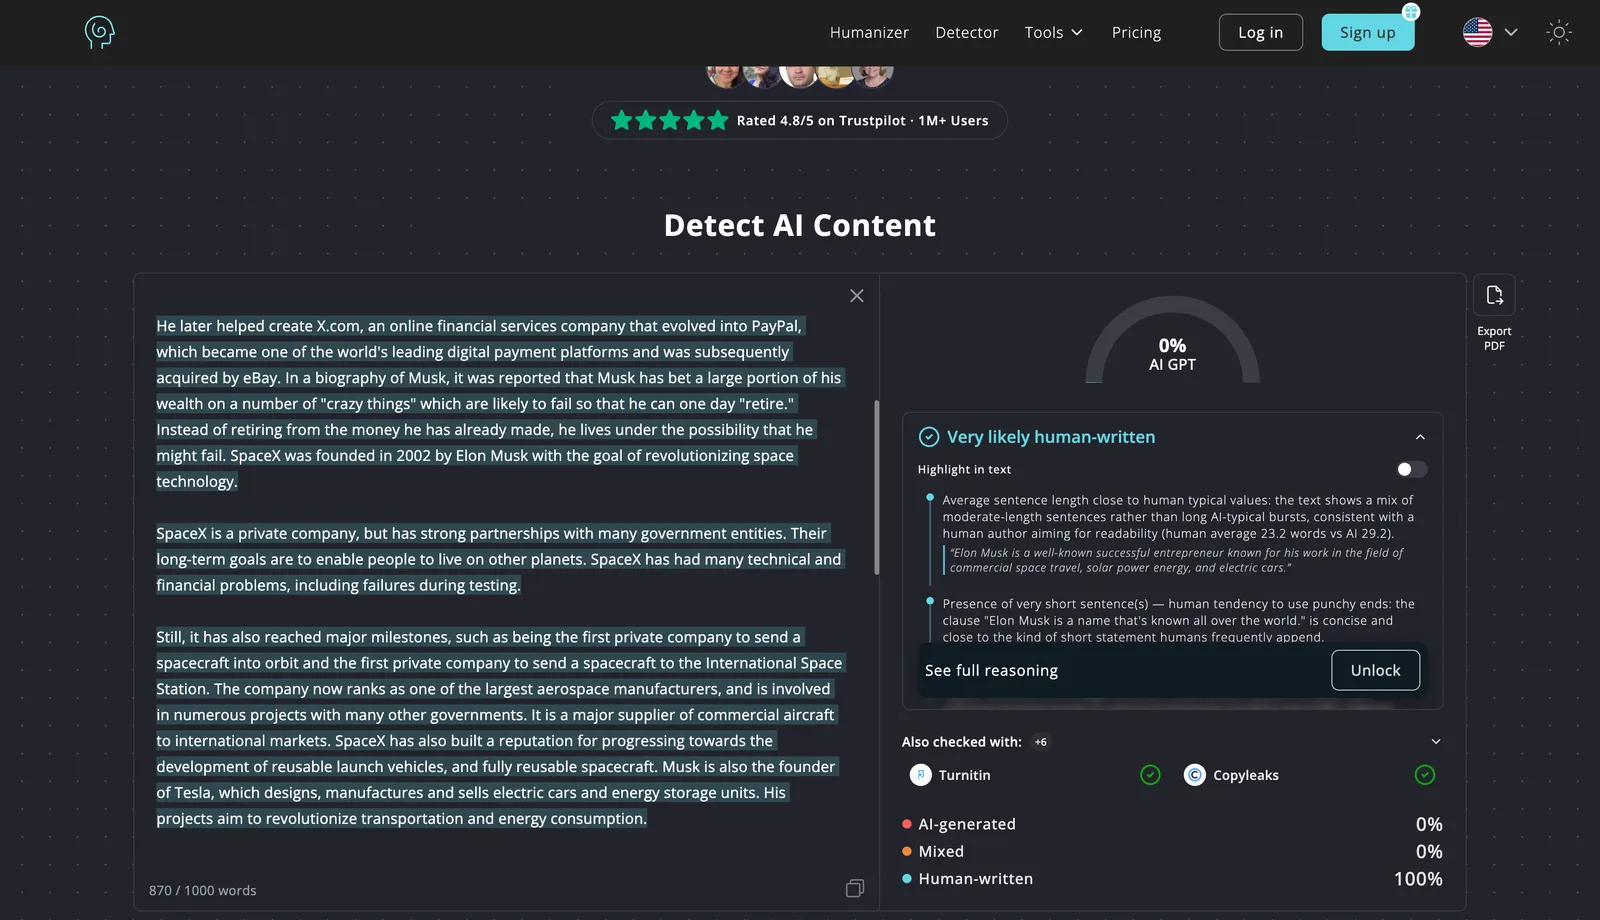Click the See full reasoning label

click(x=991, y=670)
